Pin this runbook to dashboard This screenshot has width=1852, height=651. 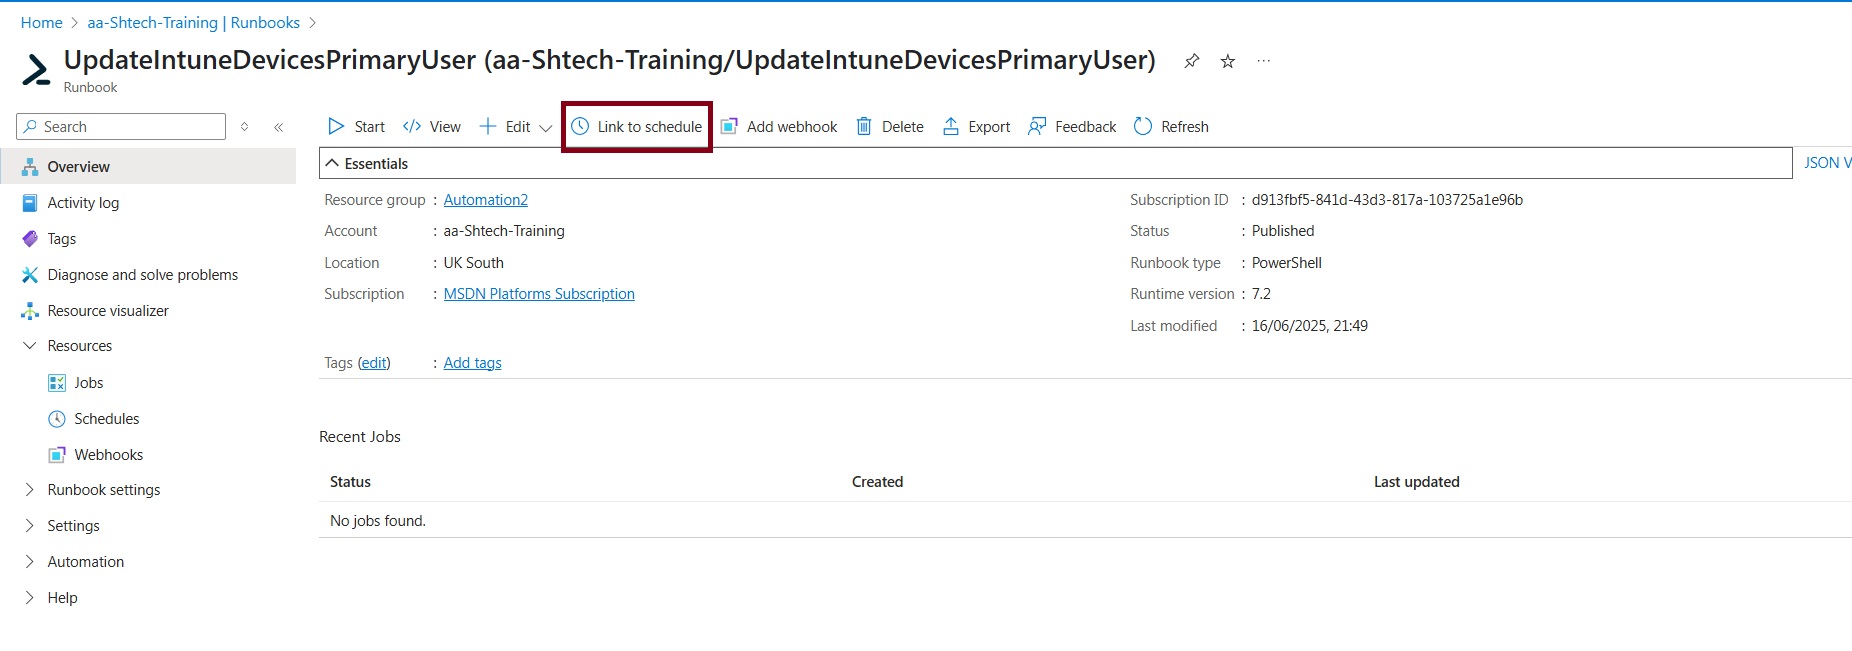click(1191, 61)
